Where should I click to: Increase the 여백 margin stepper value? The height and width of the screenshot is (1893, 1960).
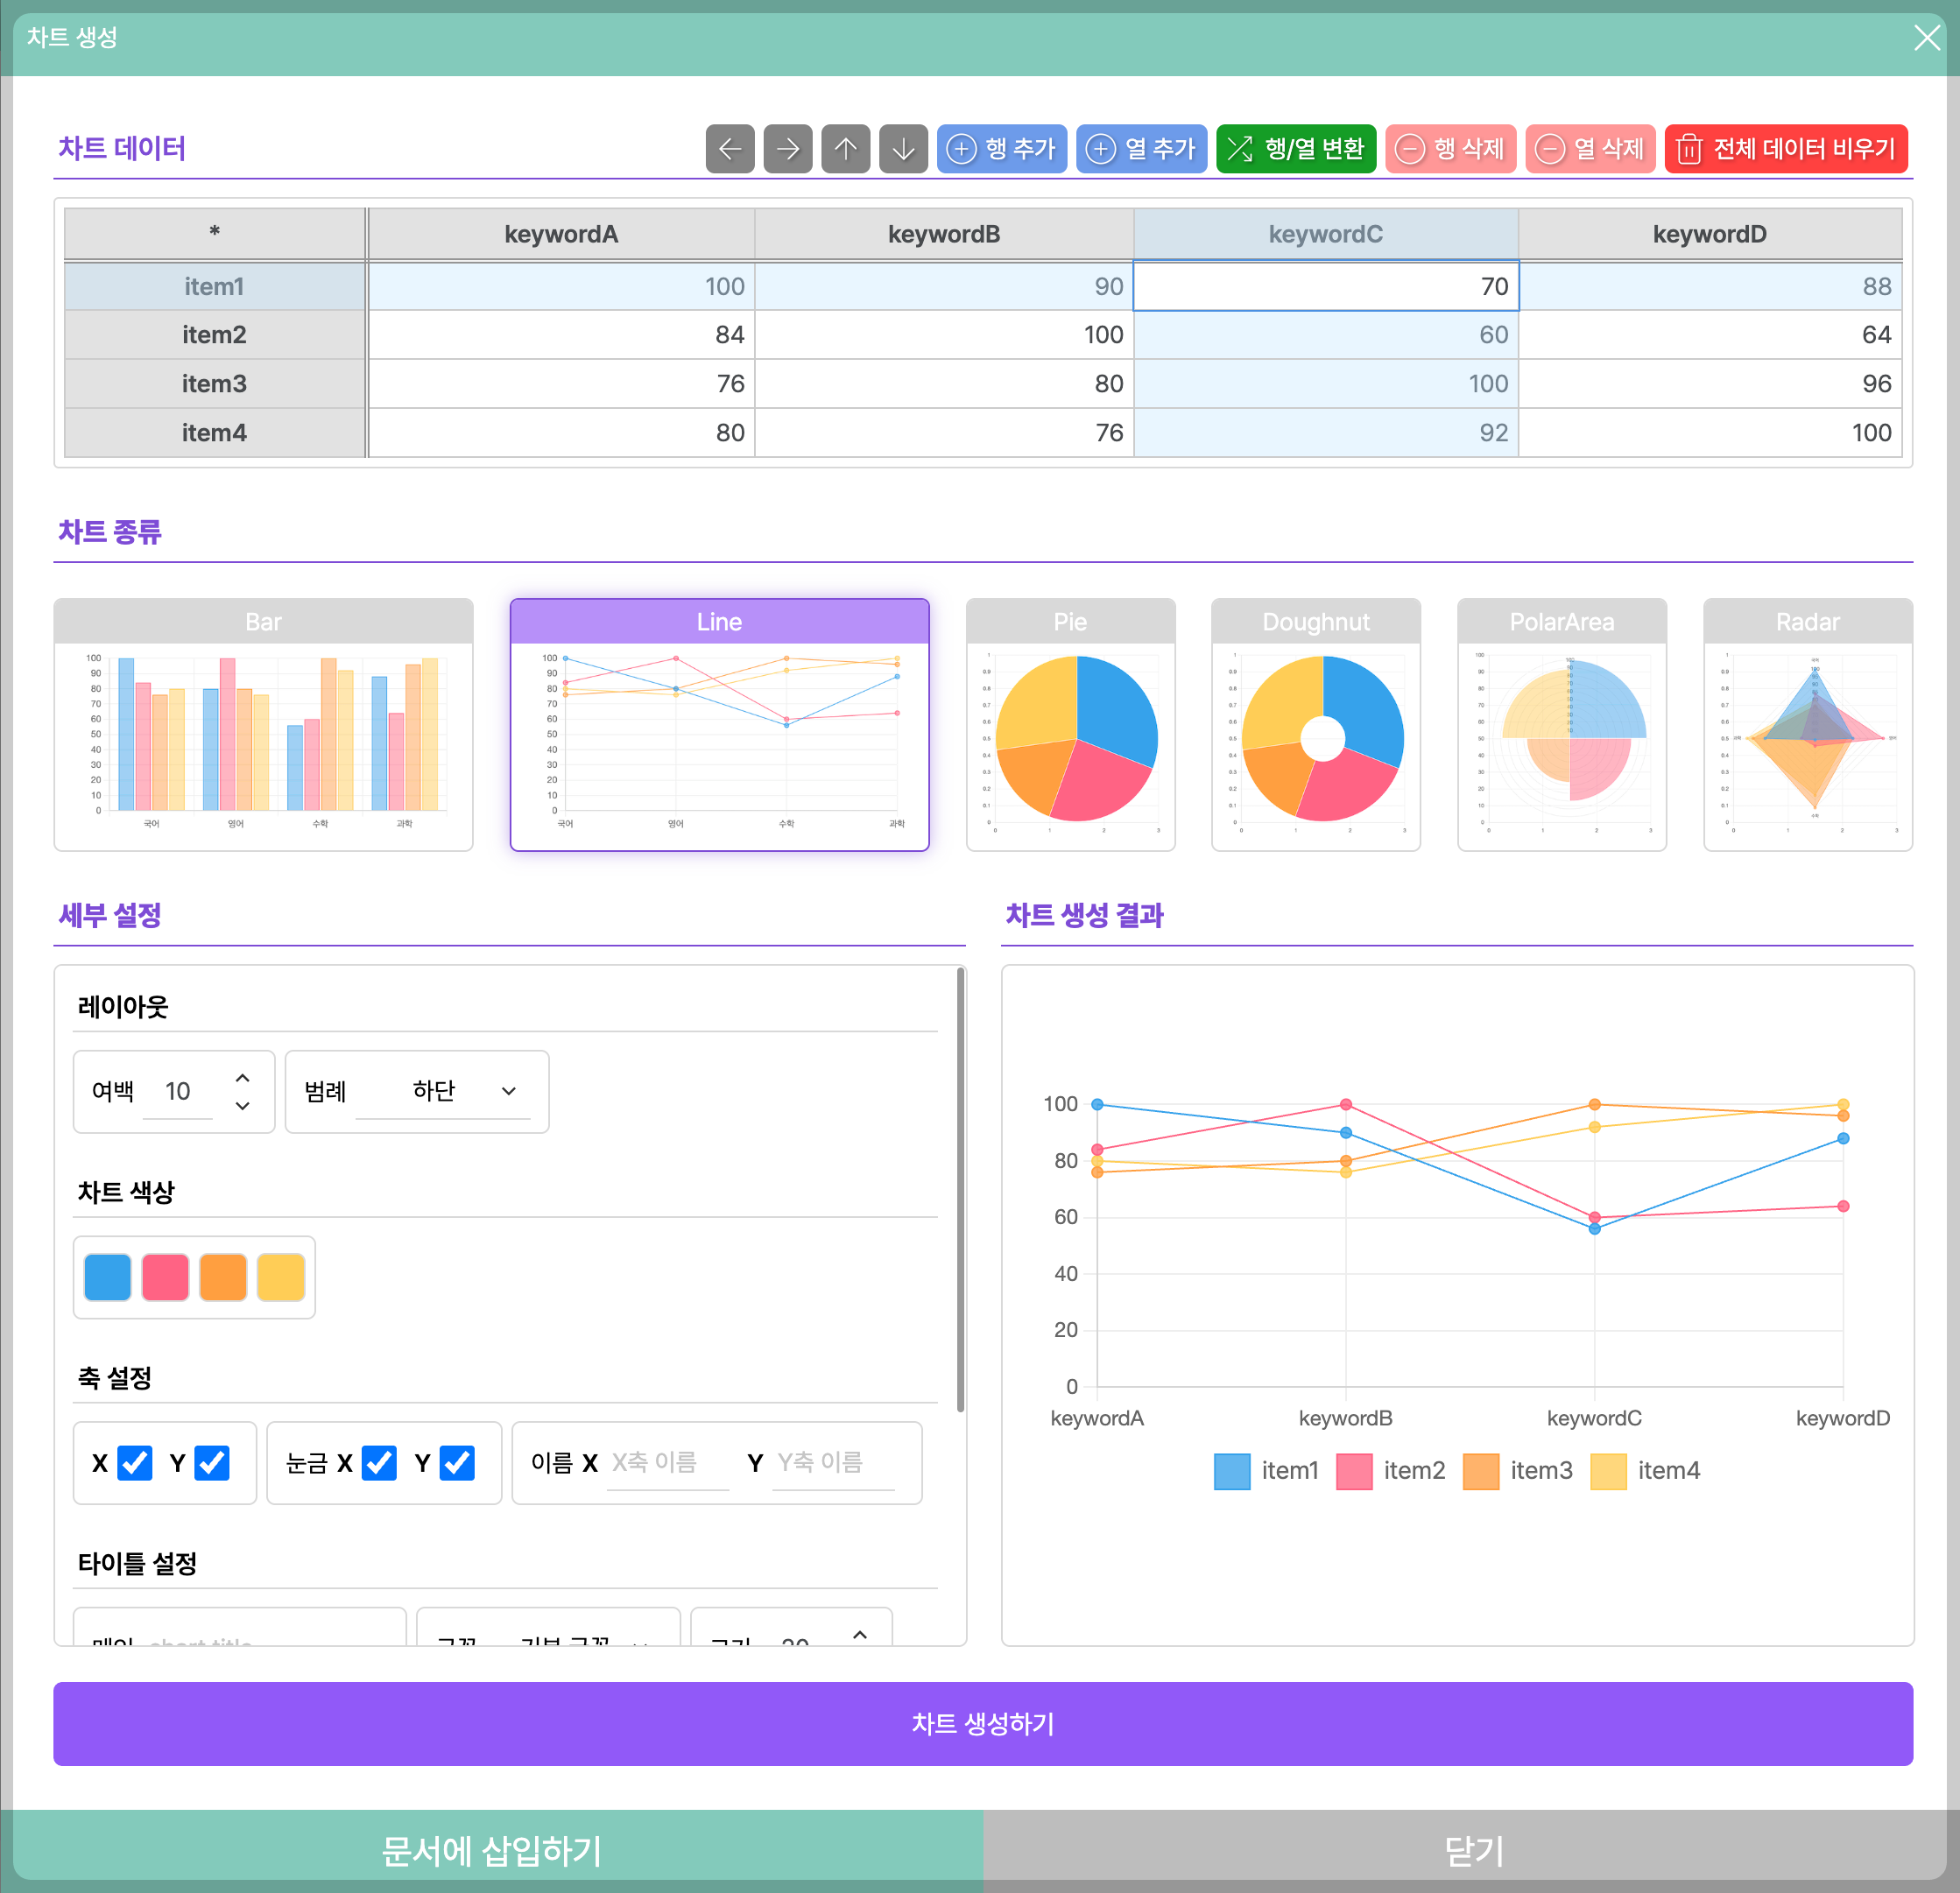pos(242,1077)
